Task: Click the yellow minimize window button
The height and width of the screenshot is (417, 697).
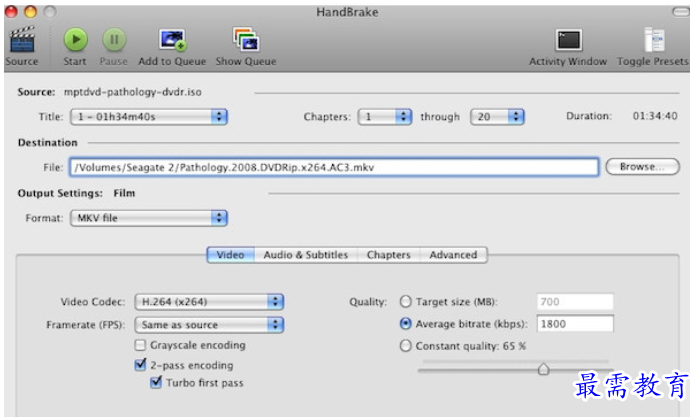Action: coord(31,12)
